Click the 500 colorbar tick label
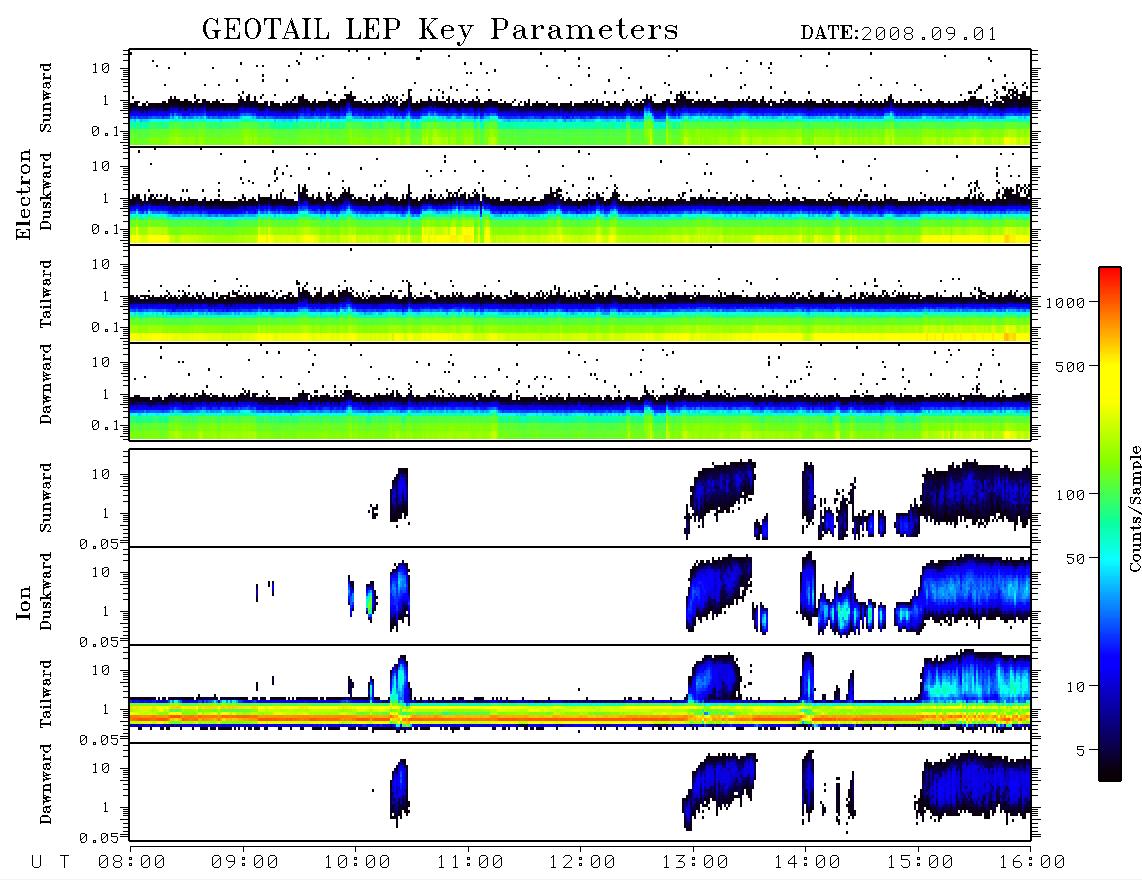The height and width of the screenshot is (880, 1142). point(1070,367)
